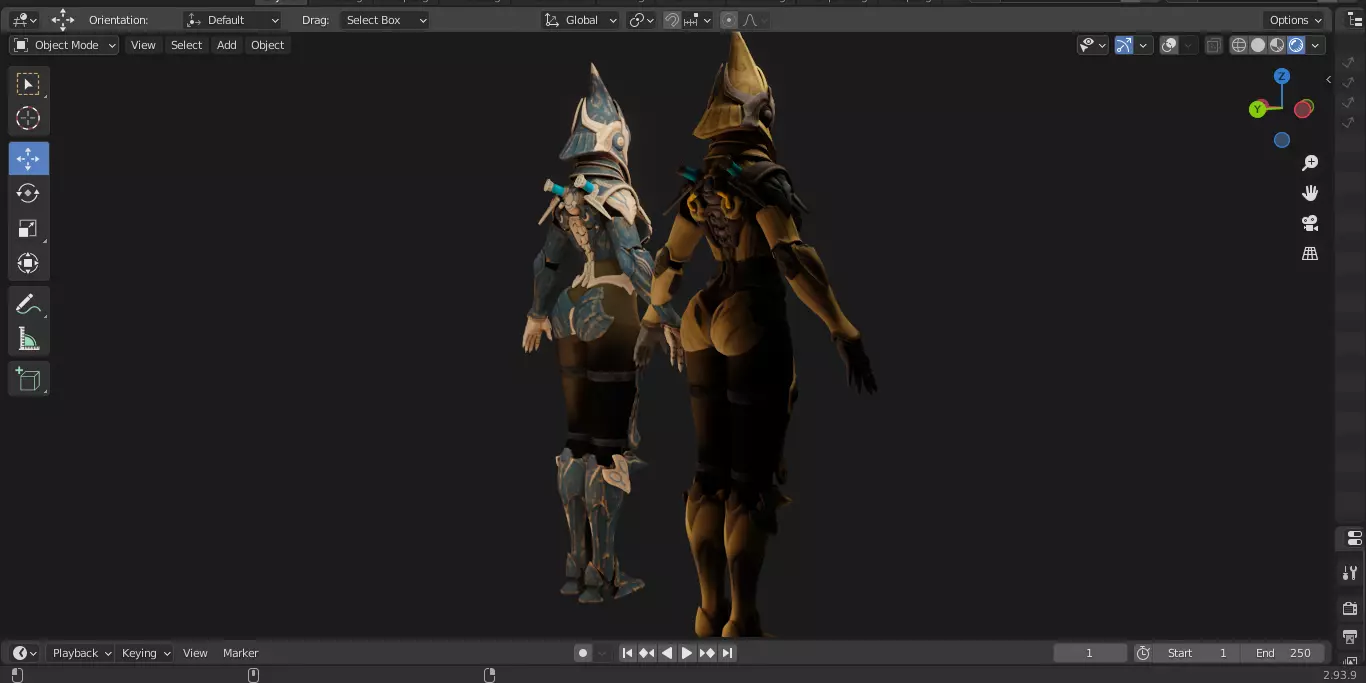Click the Z axis on navigation gizmo
This screenshot has width=1366, height=683.
coord(1281,77)
